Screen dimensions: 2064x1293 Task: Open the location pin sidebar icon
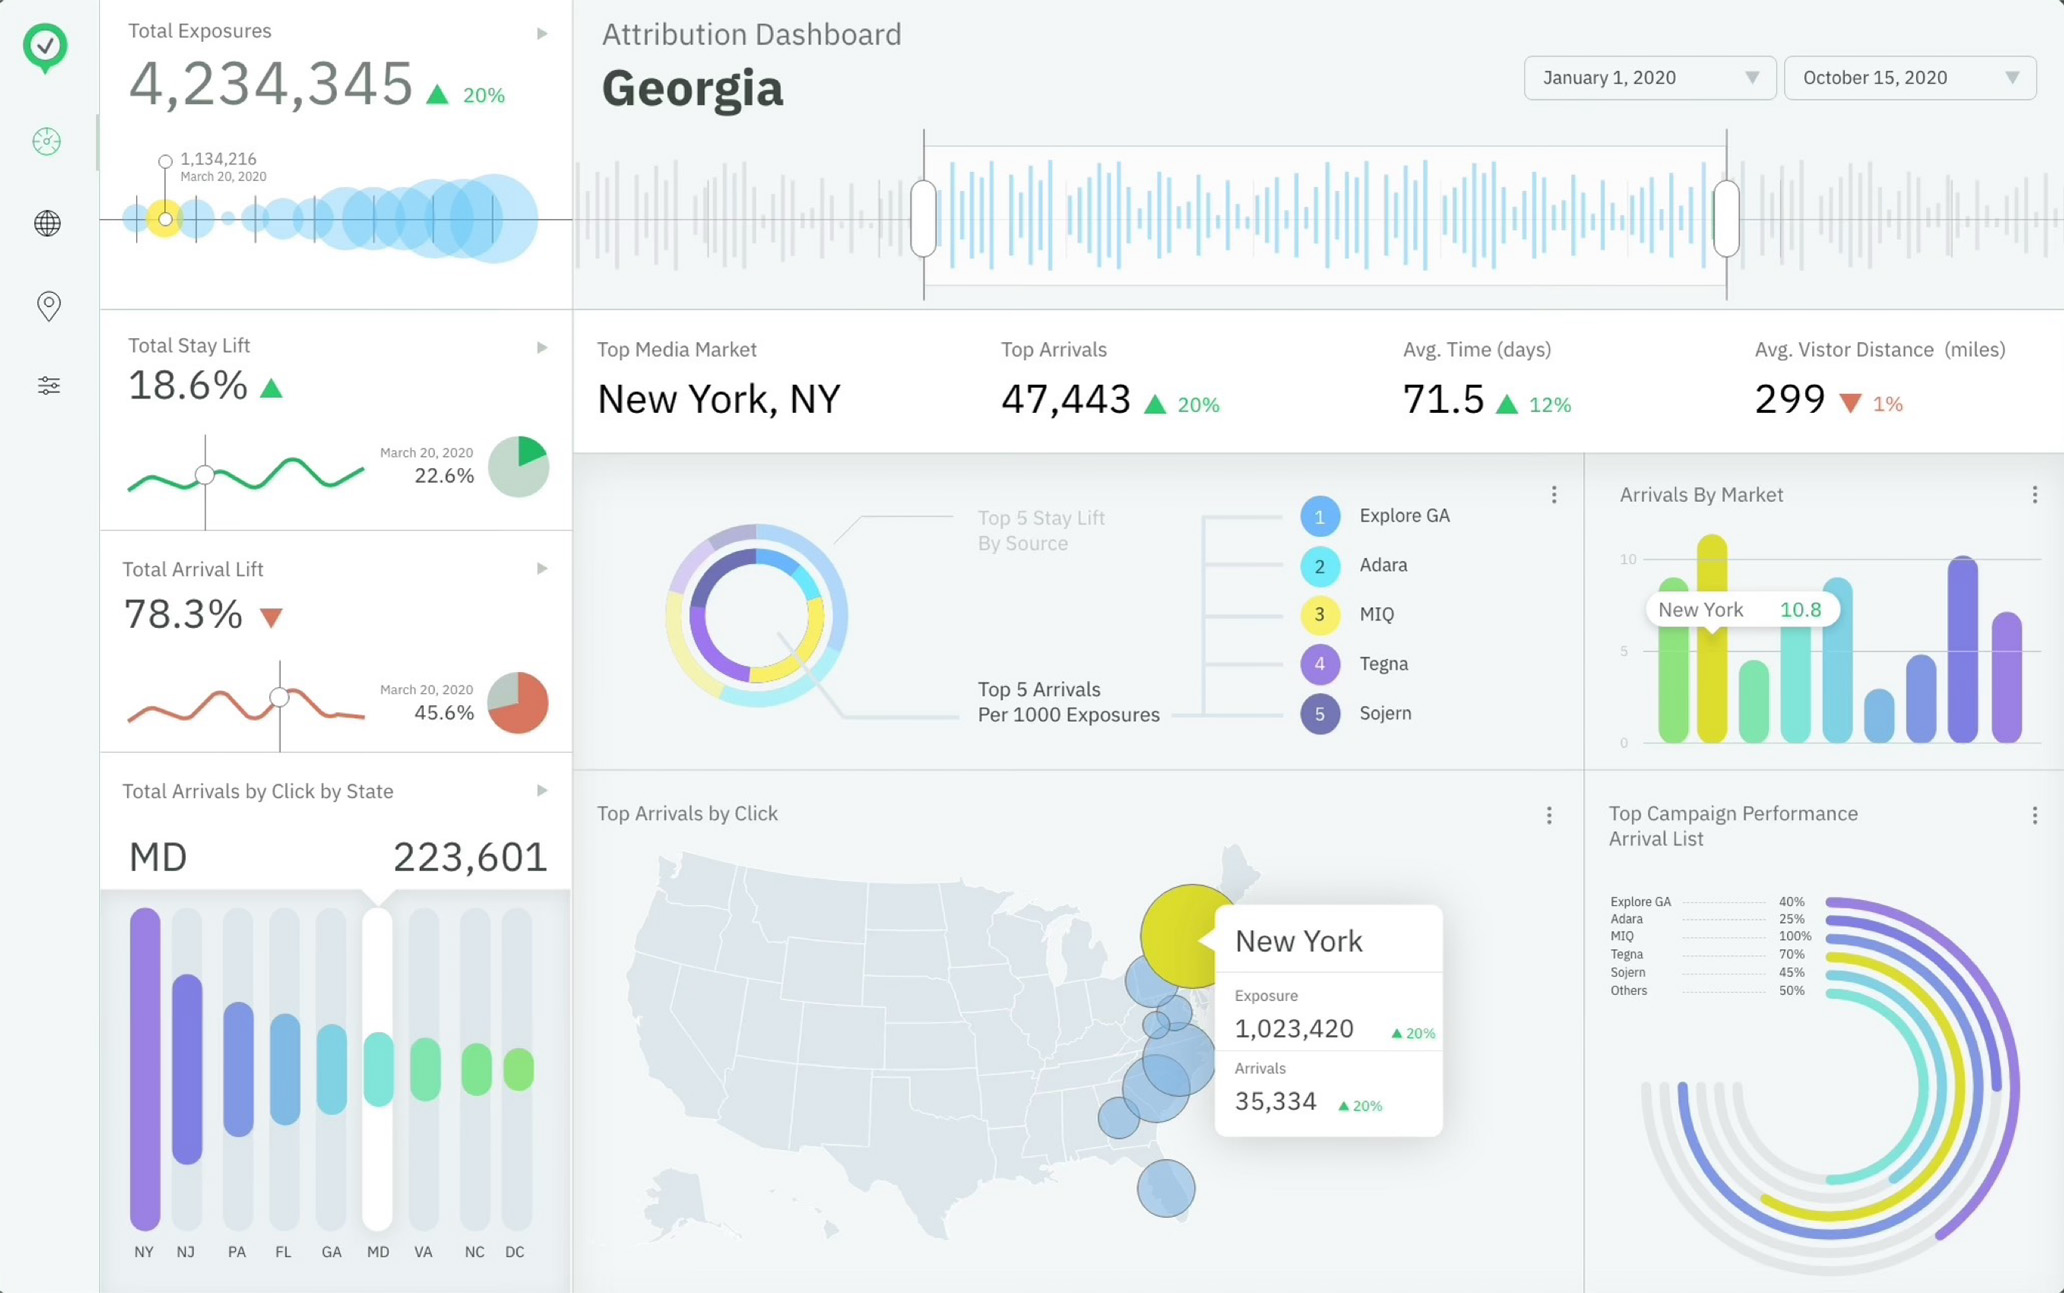pos(48,305)
